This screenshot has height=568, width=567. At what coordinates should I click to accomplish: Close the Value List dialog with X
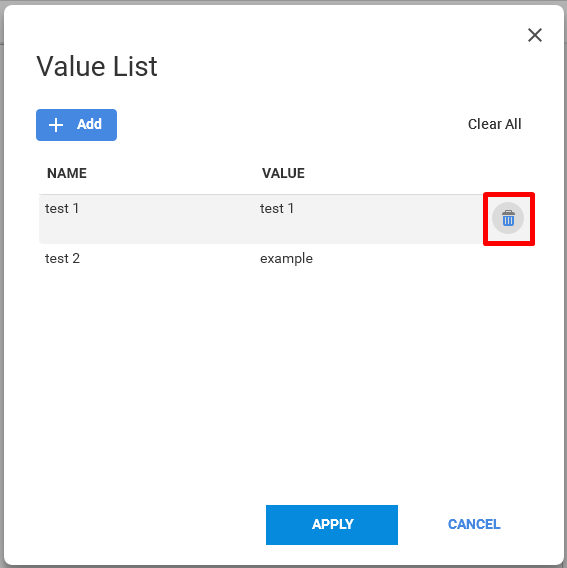[x=535, y=35]
